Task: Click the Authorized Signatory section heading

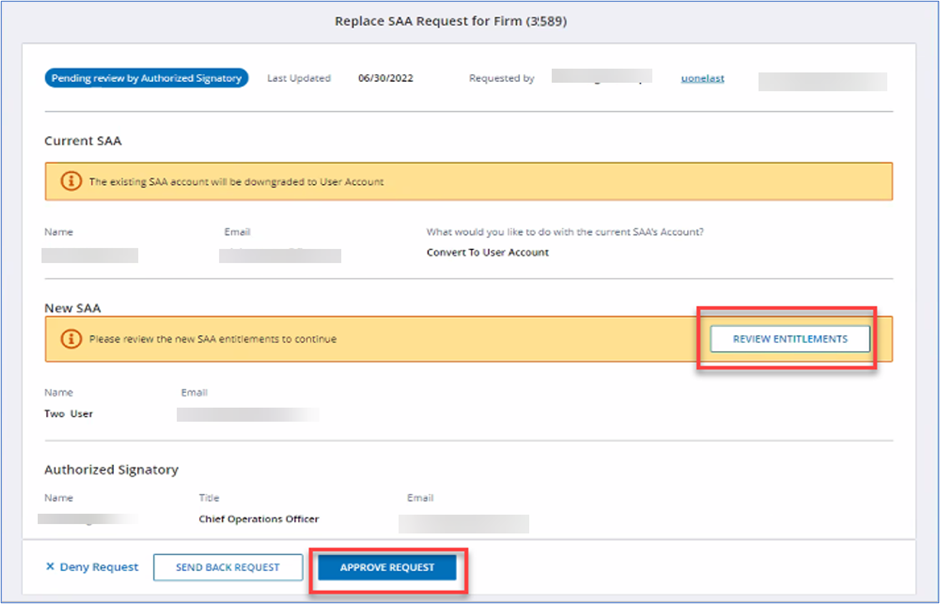Action: (x=111, y=469)
